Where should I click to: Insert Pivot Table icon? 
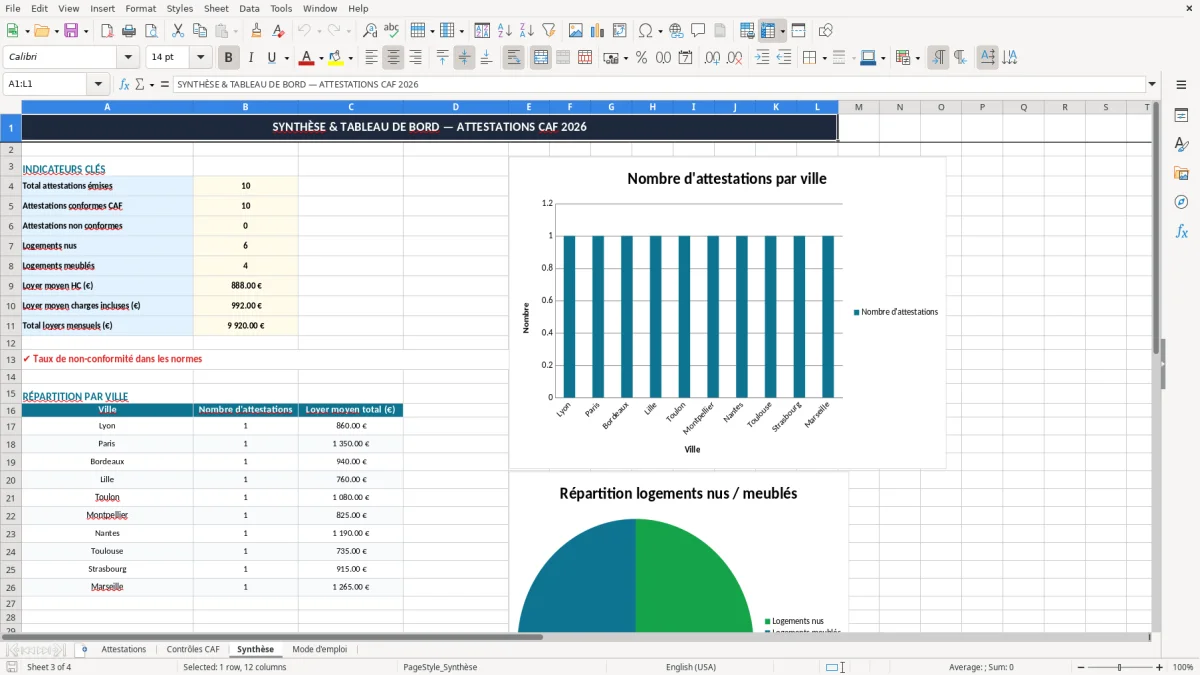coord(620,31)
